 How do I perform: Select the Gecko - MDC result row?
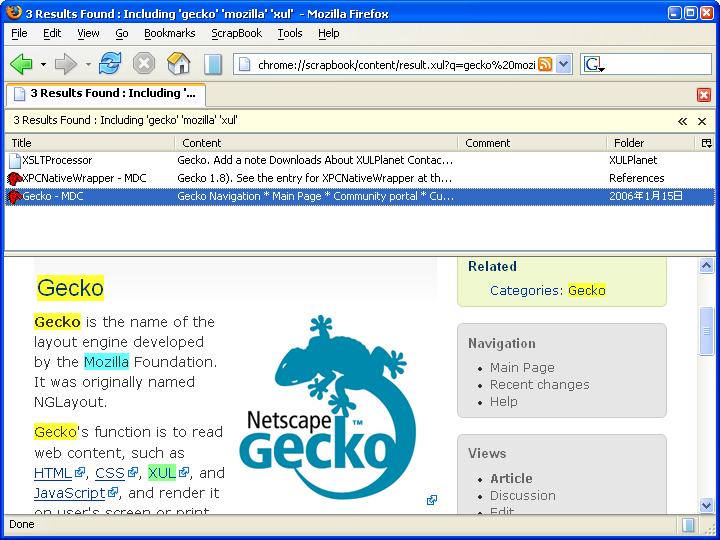coord(360,197)
